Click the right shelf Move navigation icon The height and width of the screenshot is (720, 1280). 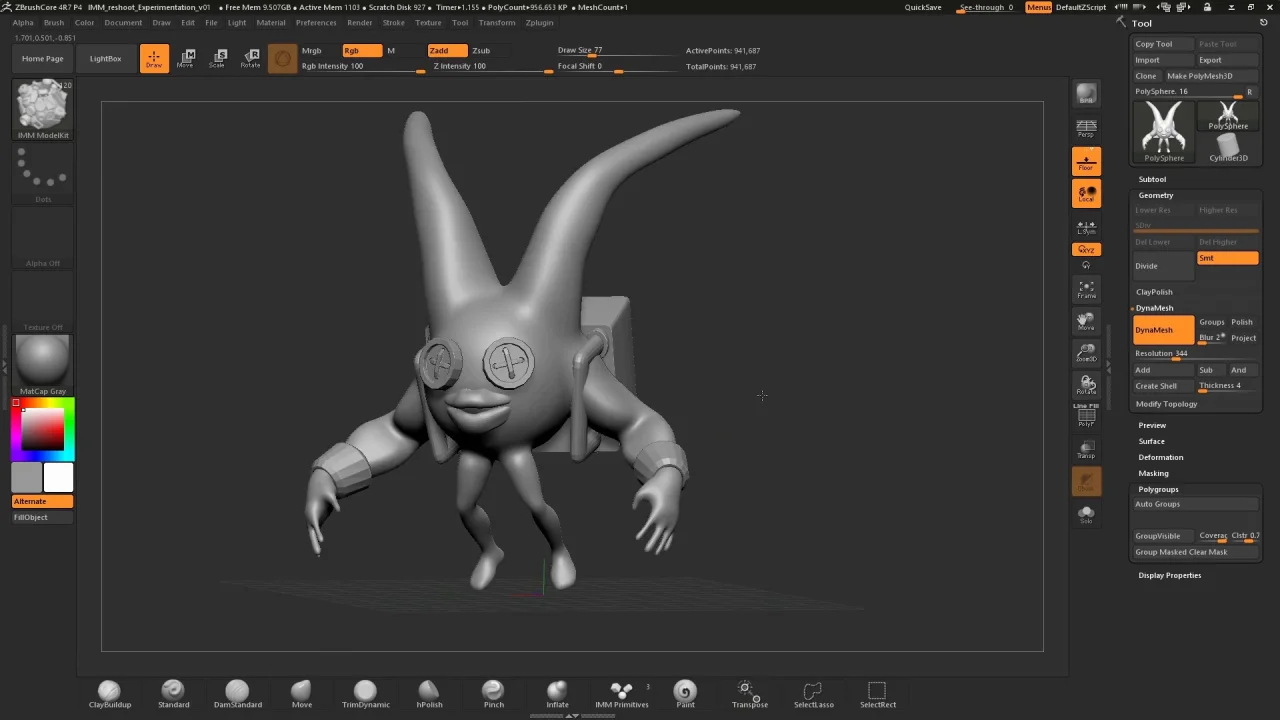tap(1086, 321)
